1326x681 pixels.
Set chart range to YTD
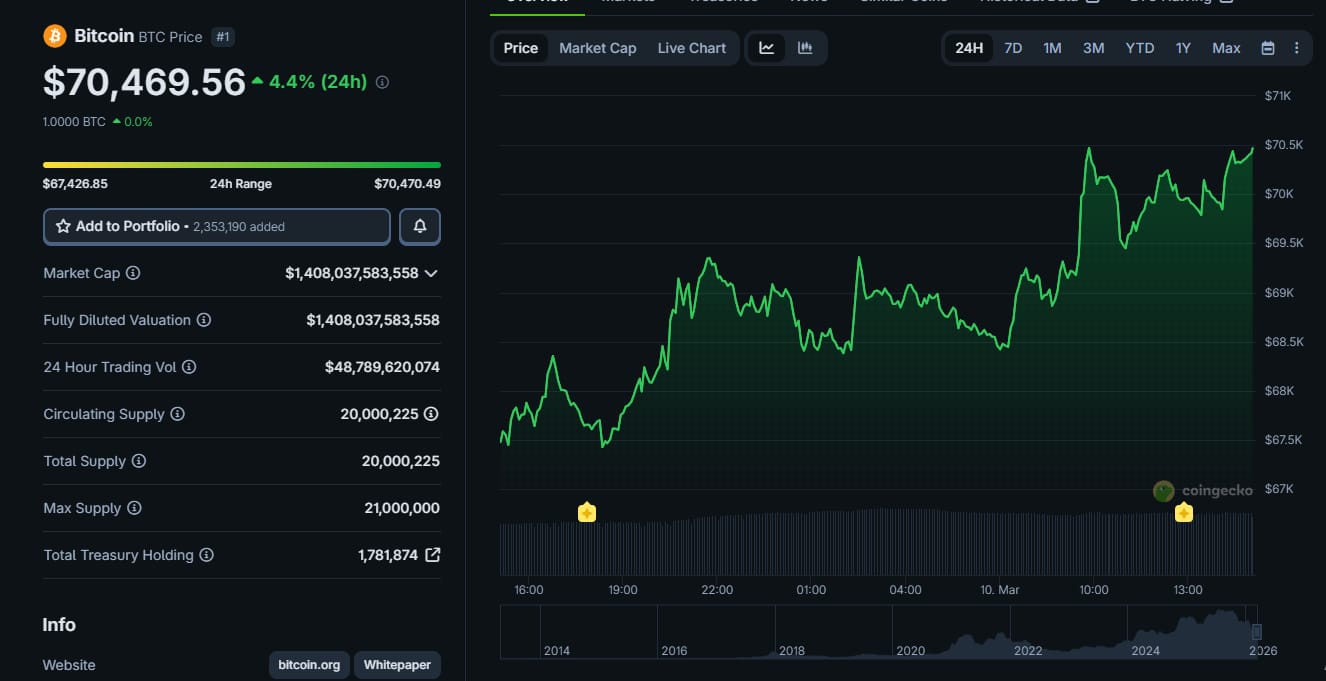tap(1140, 48)
